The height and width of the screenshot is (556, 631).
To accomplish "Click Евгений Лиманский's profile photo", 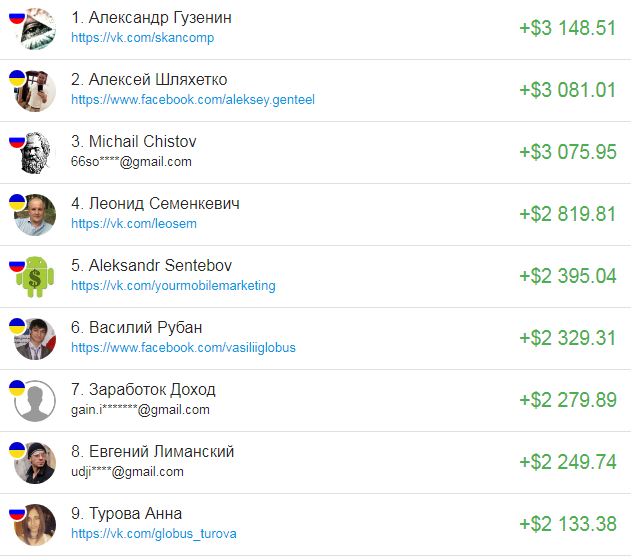I will click(35, 463).
